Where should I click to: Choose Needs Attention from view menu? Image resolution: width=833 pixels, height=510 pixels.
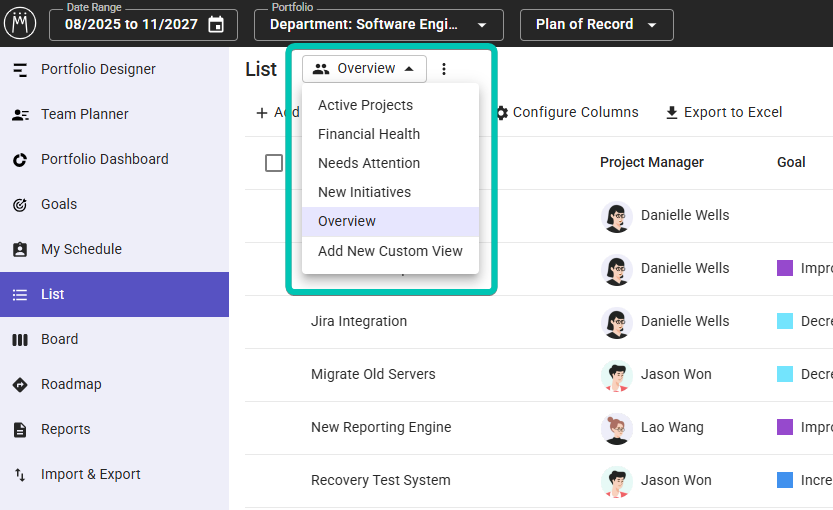point(369,163)
